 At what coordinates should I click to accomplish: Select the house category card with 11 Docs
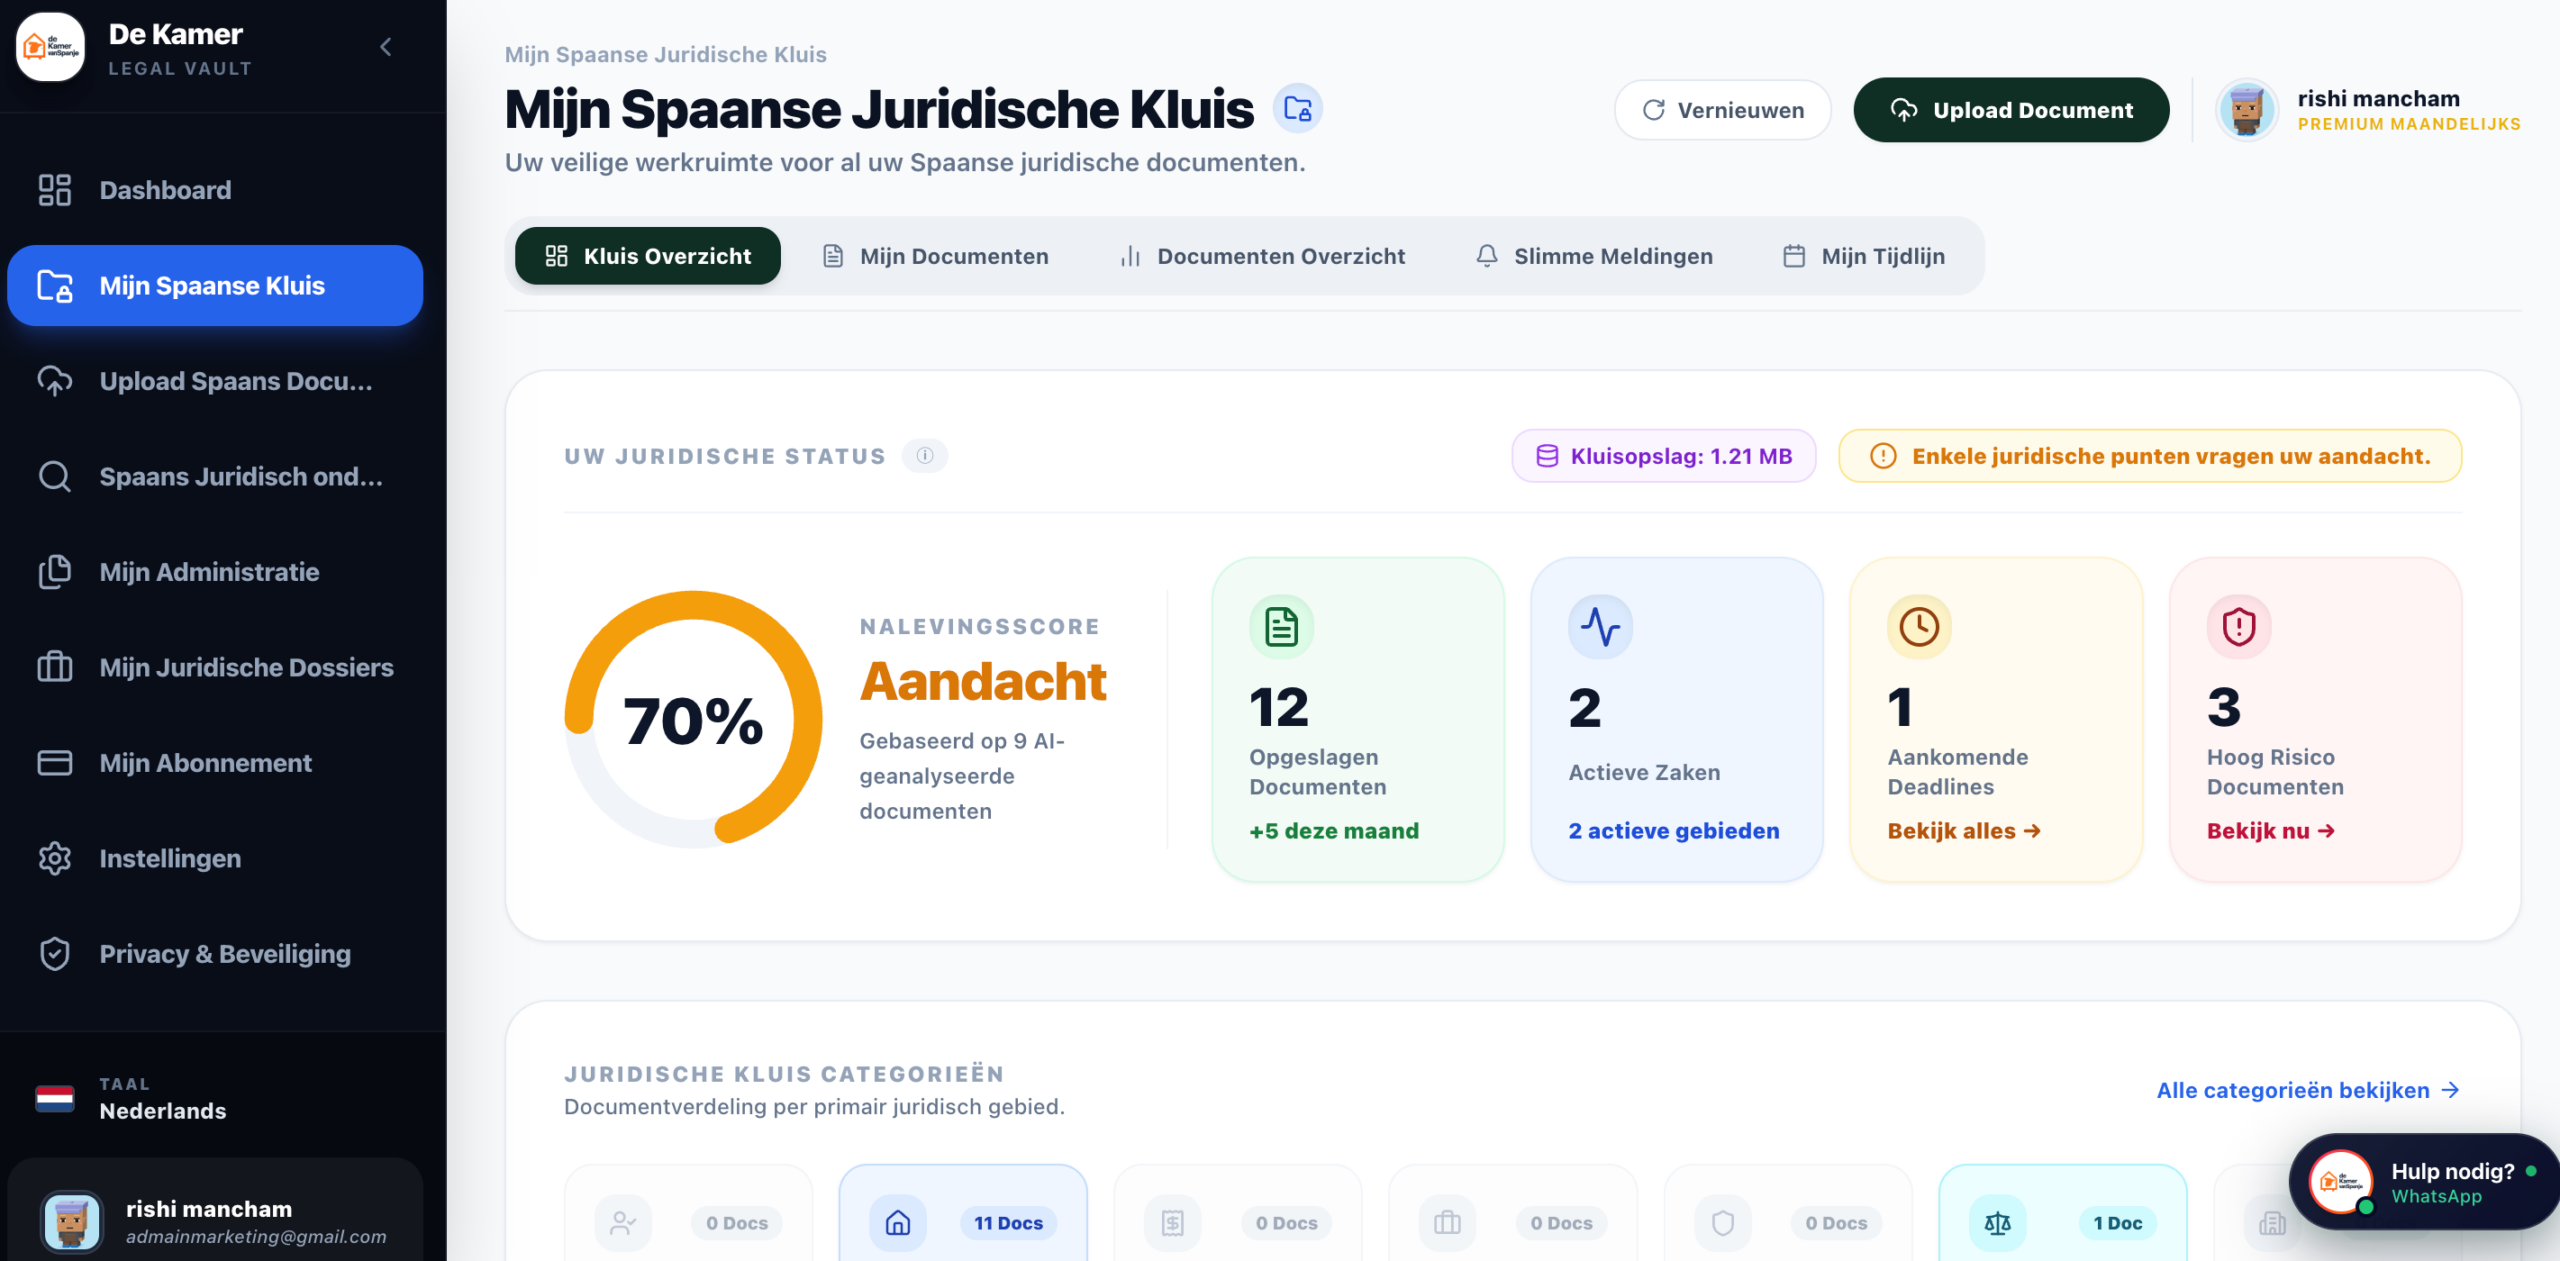pos(963,1213)
